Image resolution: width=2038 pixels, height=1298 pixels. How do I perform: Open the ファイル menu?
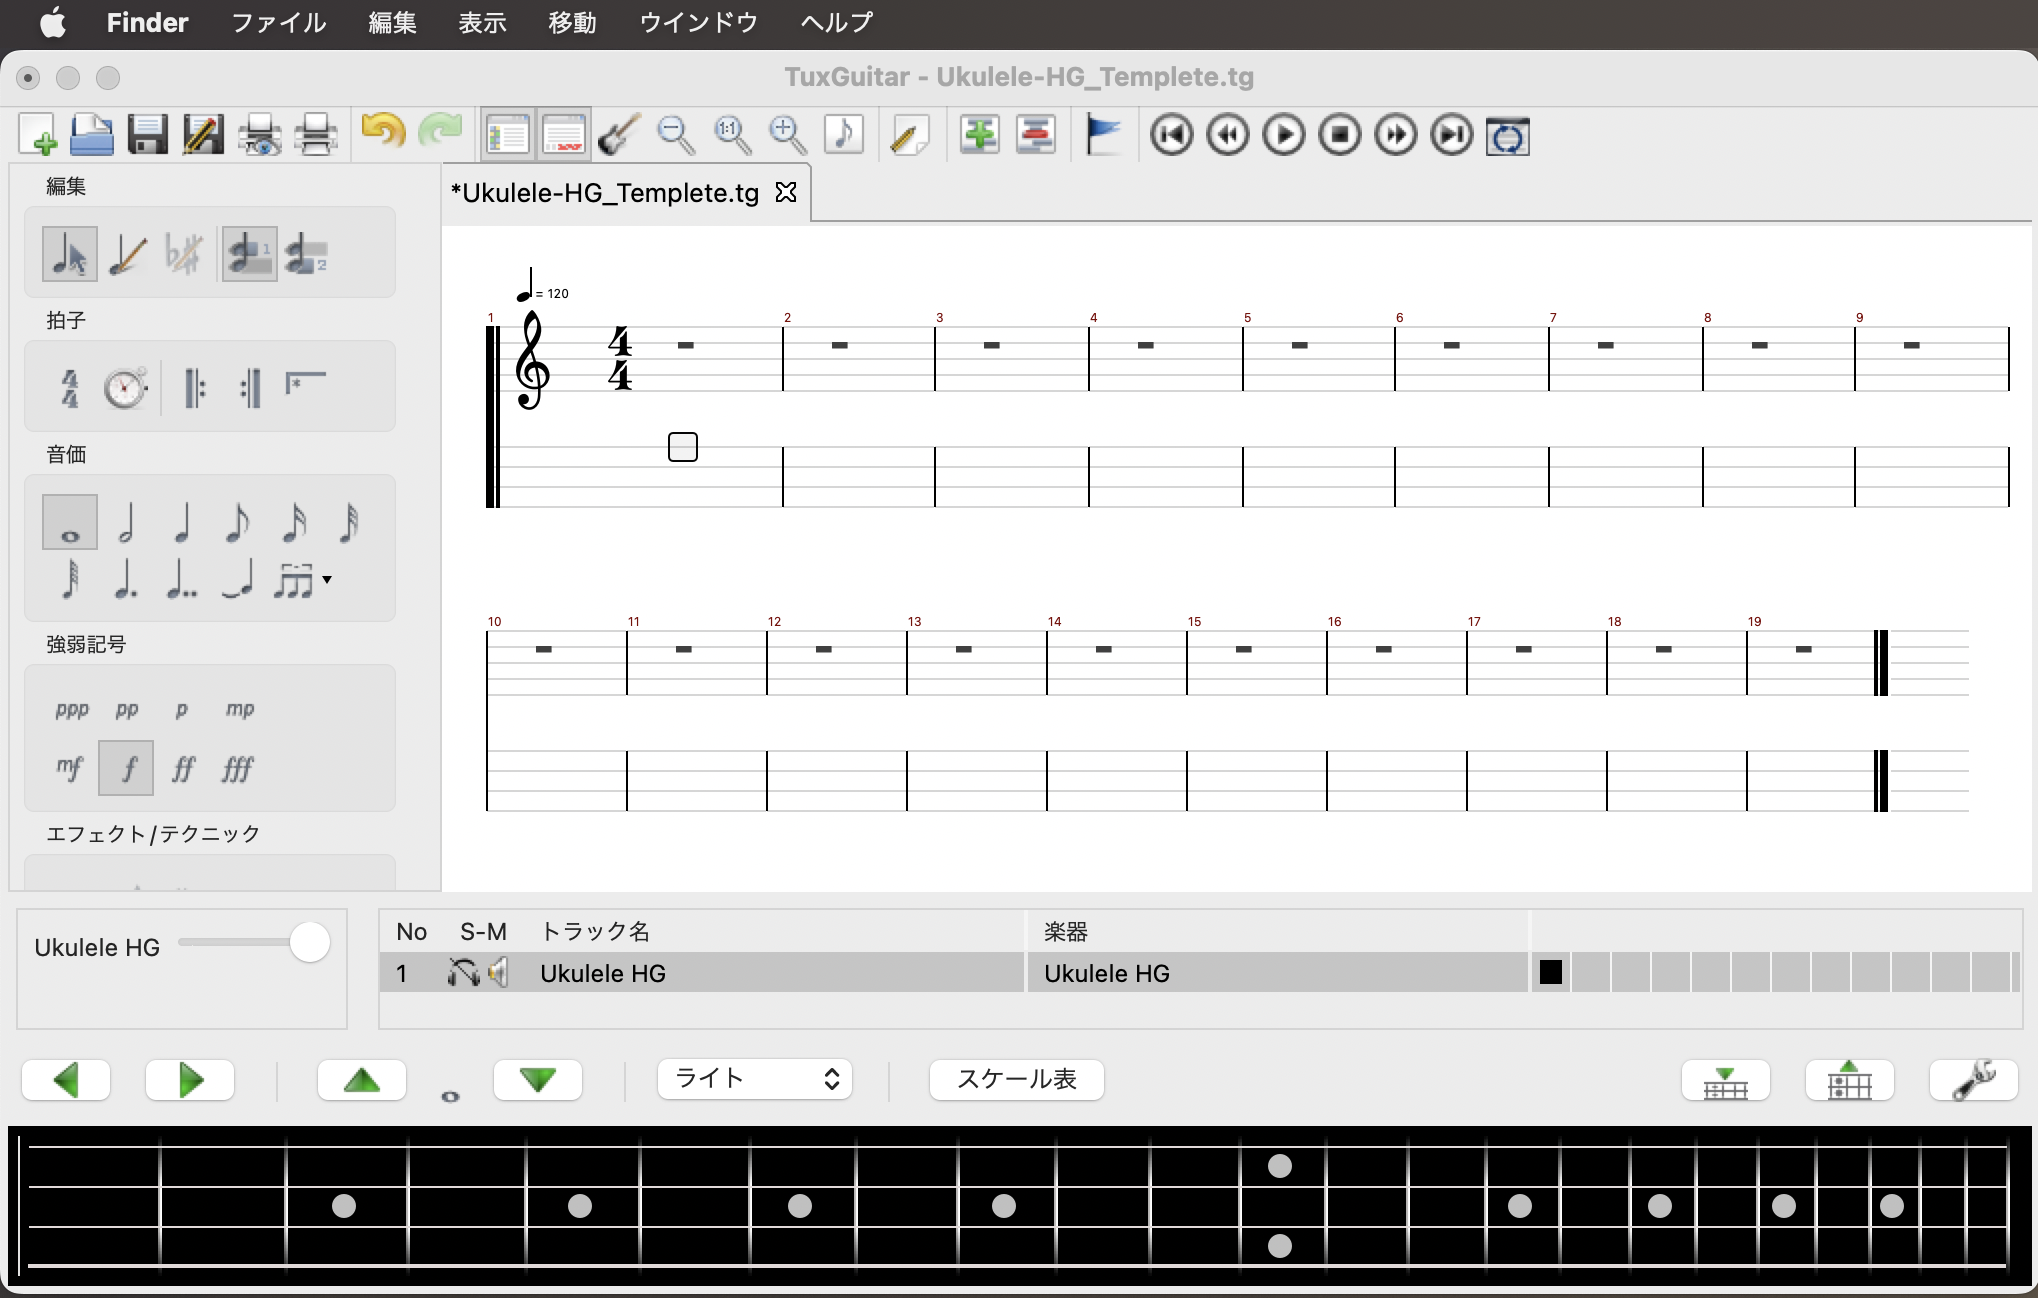pos(278,22)
